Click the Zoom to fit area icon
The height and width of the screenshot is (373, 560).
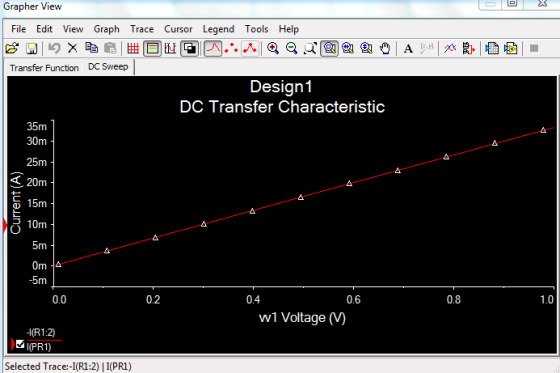[x=310, y=48]
